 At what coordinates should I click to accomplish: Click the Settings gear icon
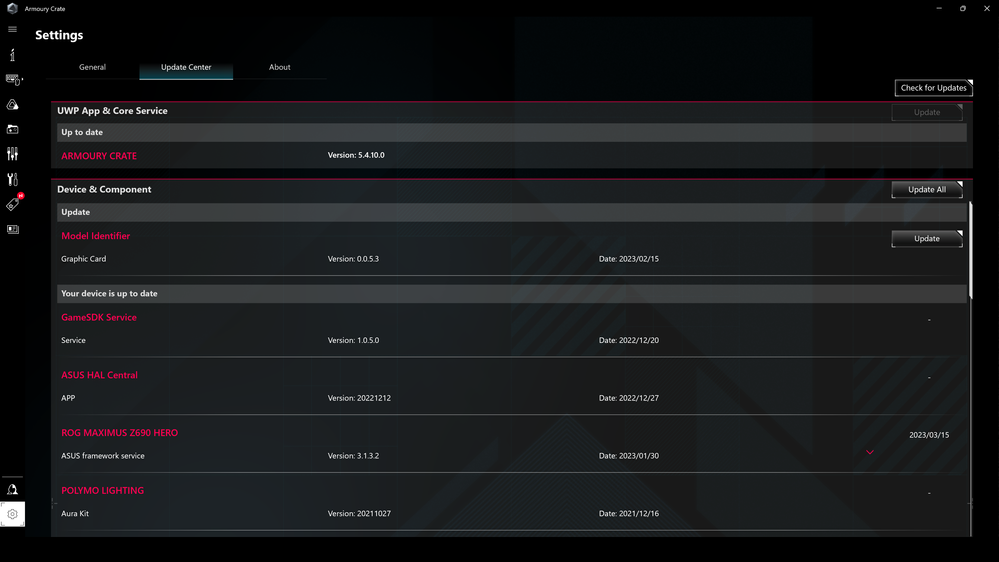pyautogui.click(x=12, y=514)
